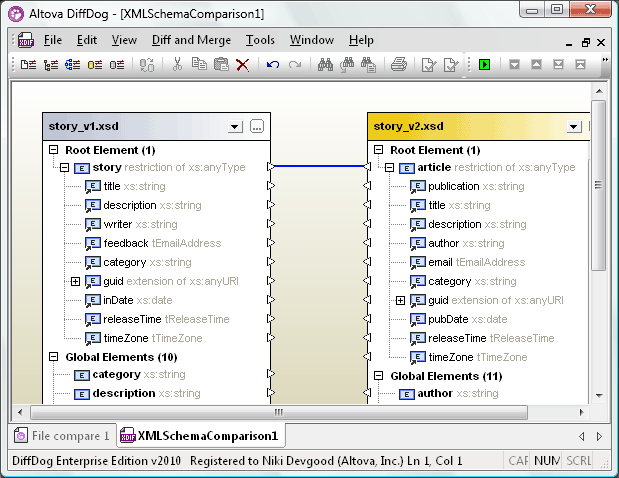
Task: Click the red X Delete icon
Action: point(243,65)
